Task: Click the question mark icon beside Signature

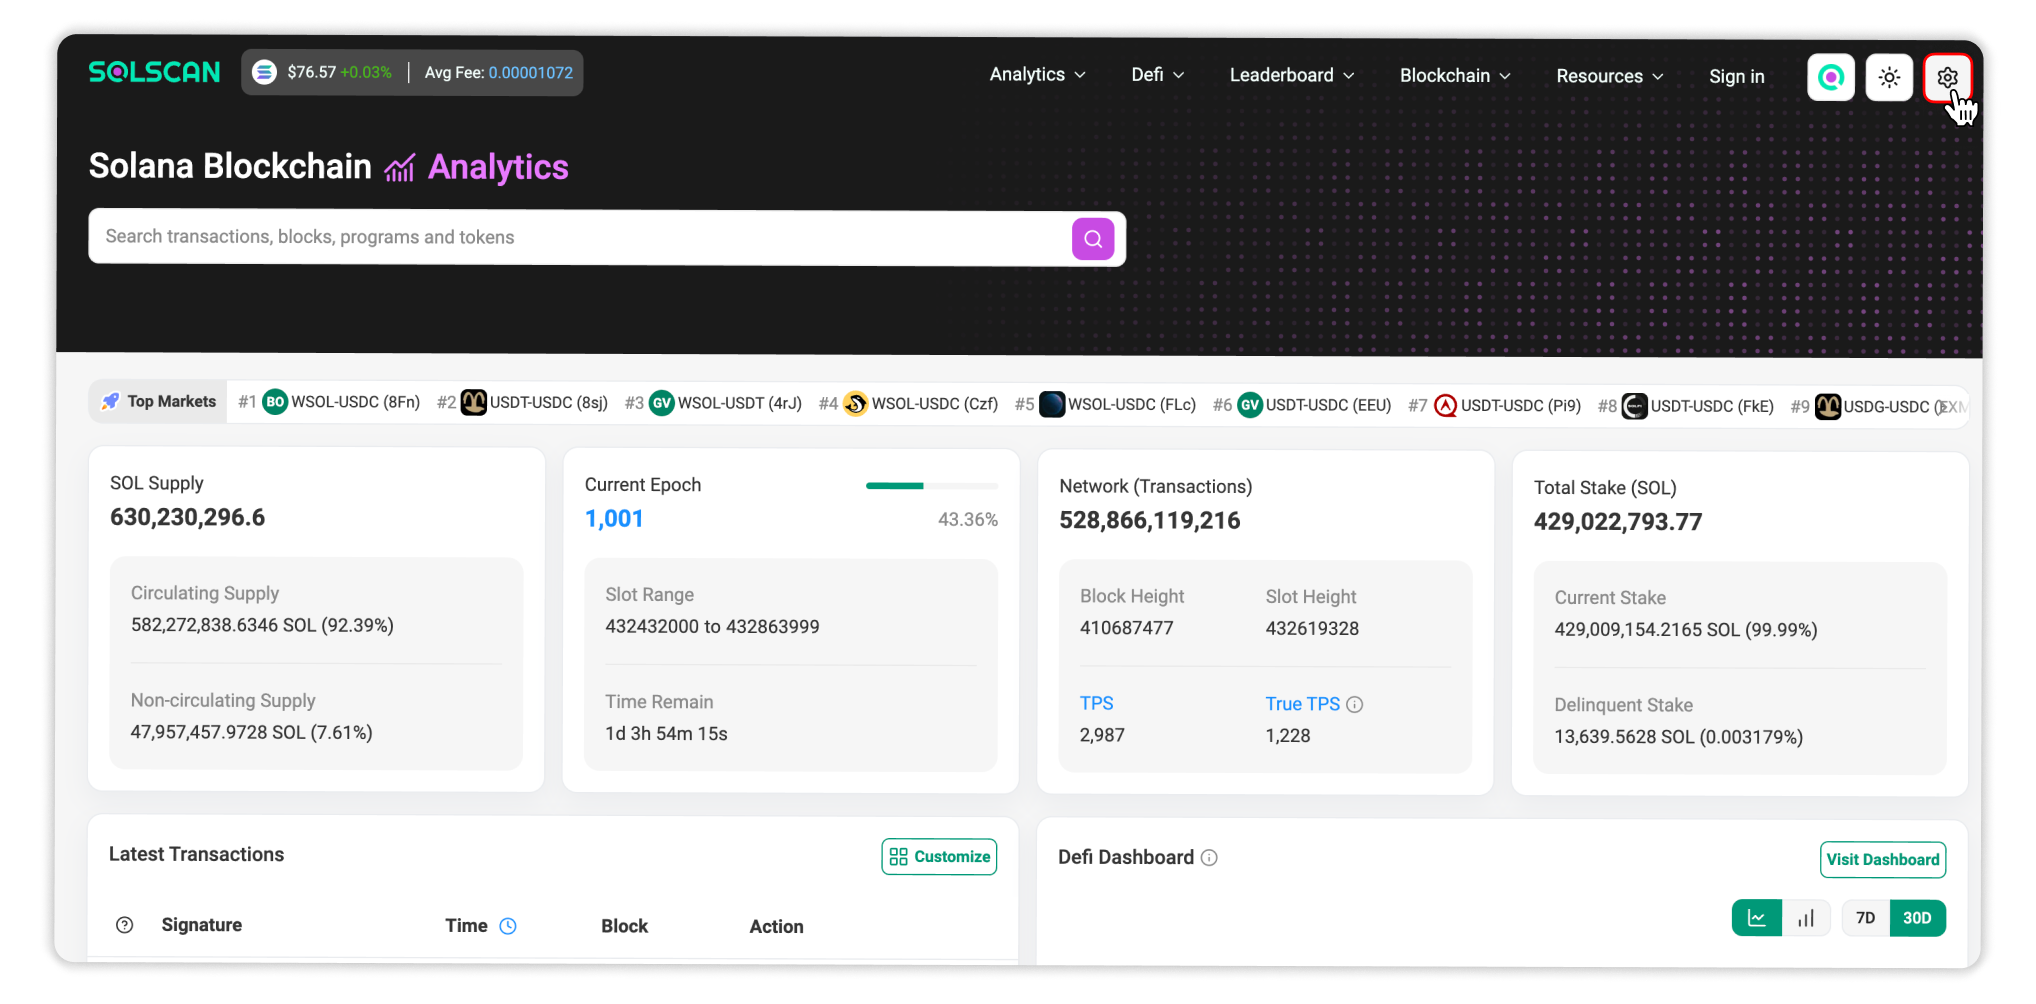Action: [125, 925]
